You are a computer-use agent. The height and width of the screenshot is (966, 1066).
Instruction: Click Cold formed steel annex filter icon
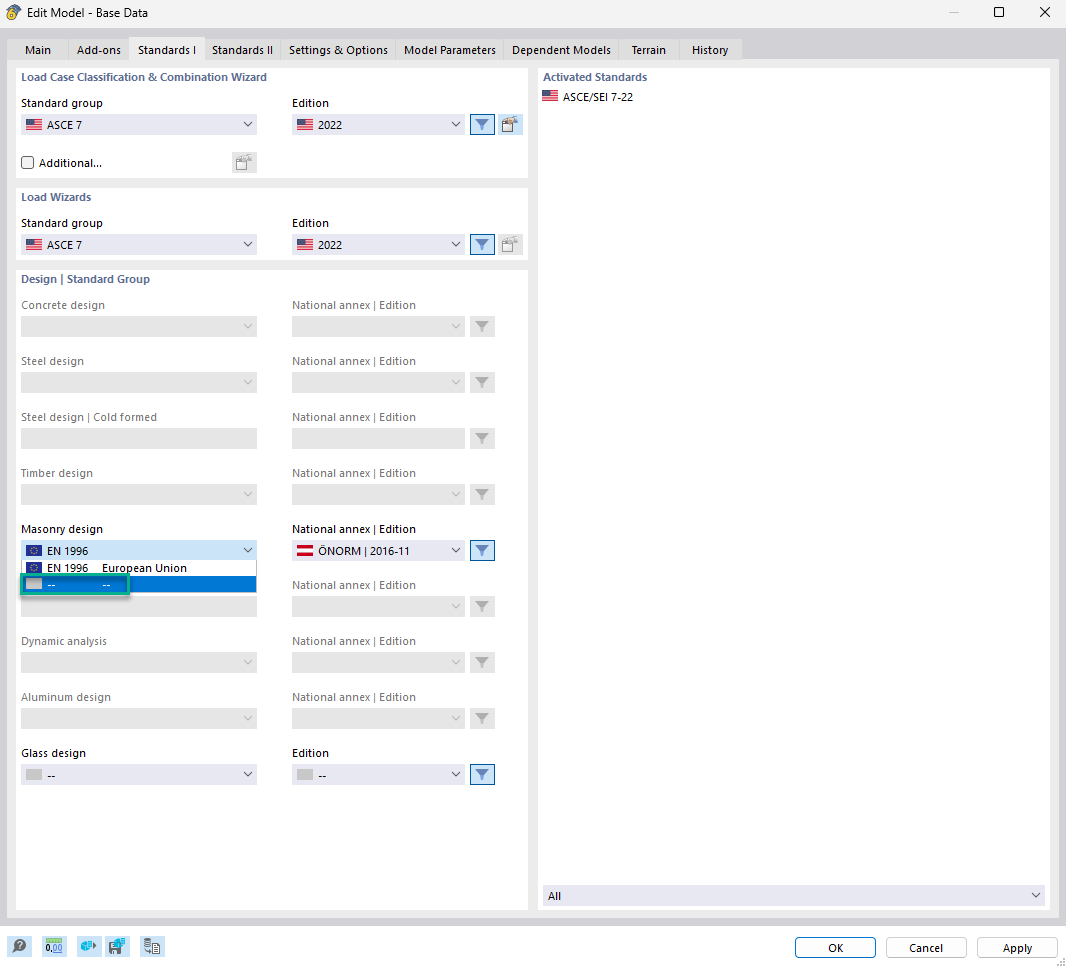(482, 438)
